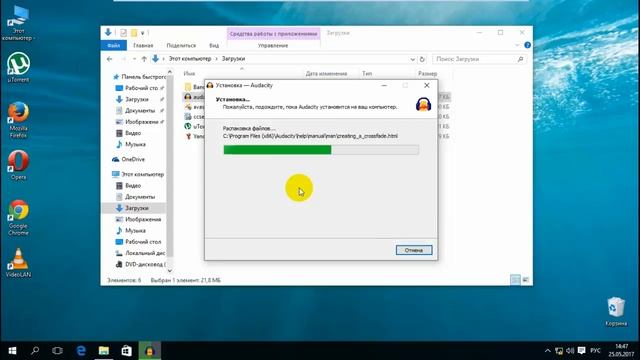
Task: Open DVD-дисковод in navigation pane
Action: click(x=141, y=264)
